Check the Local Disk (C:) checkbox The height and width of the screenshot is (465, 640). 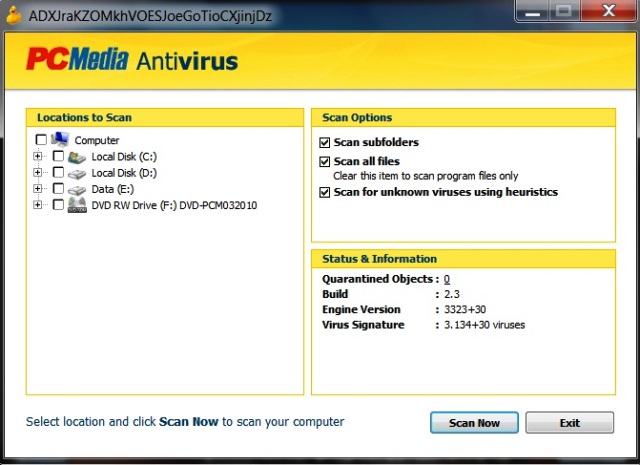point(58,157)
